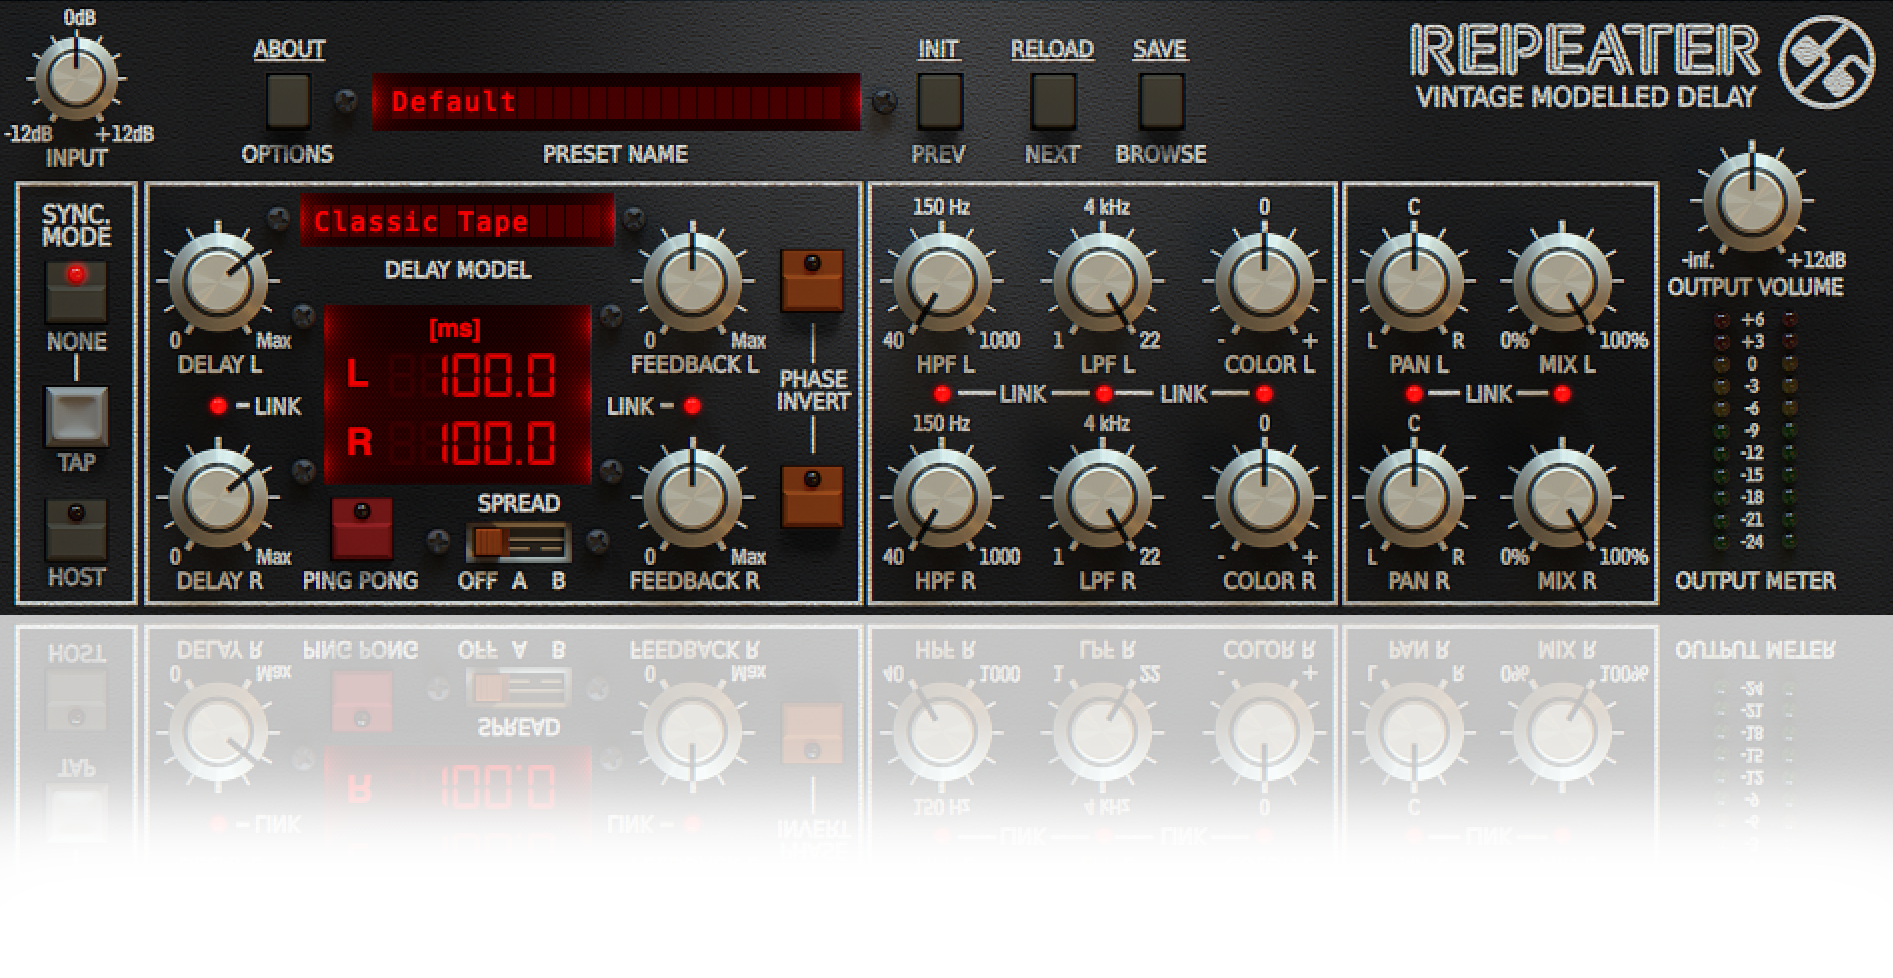Click the Color R knob

(1264, 498)
